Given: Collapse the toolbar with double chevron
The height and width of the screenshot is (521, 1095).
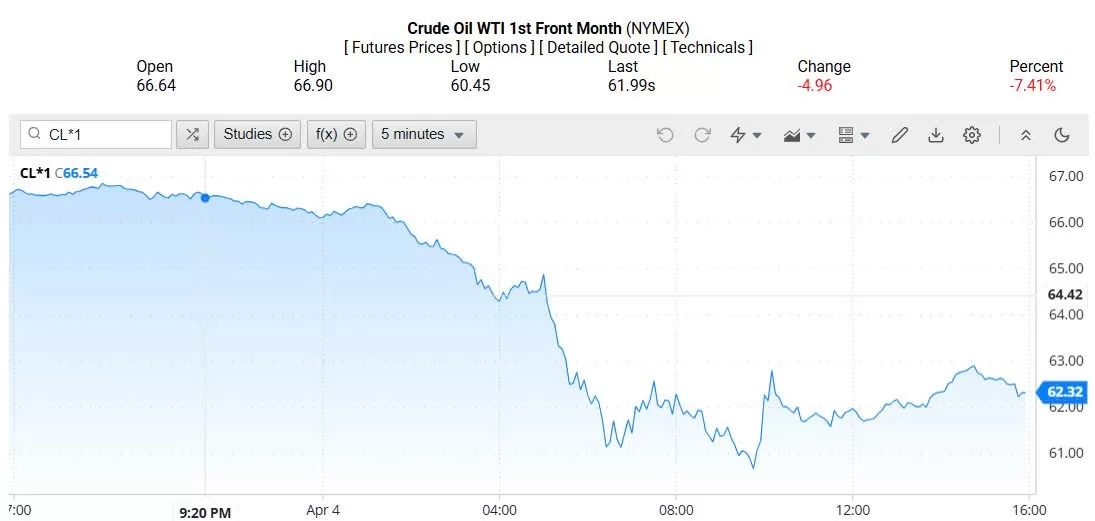Looking at the screenshot, I should (1026, 135).
